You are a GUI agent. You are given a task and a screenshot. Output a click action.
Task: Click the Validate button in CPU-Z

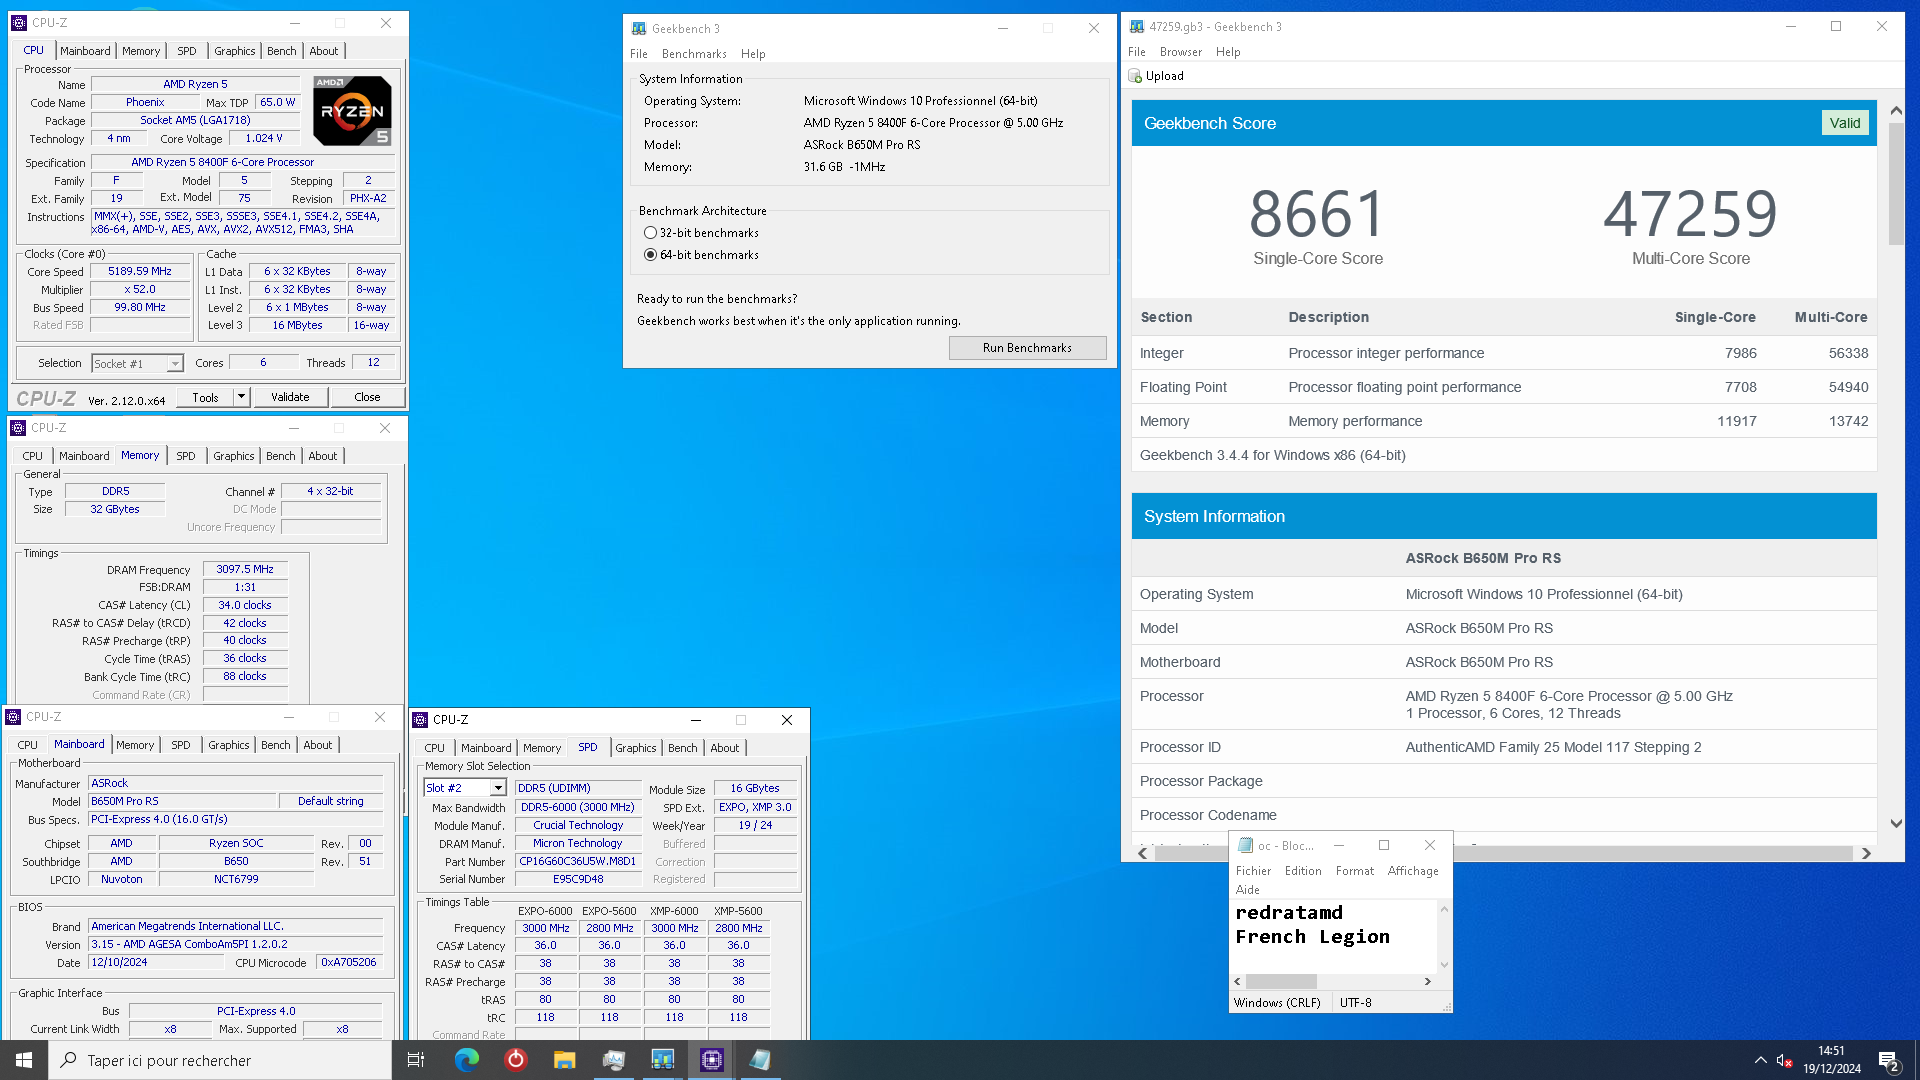(x=290, y=397)
